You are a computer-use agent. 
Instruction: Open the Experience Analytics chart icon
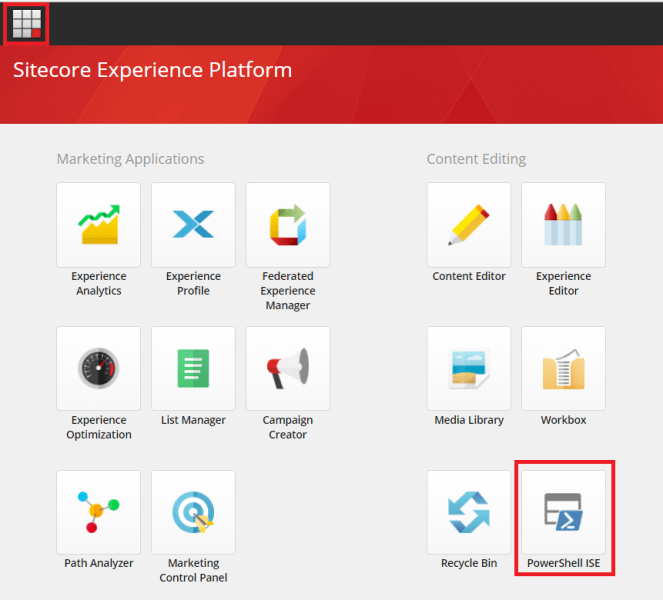(98, 224)
